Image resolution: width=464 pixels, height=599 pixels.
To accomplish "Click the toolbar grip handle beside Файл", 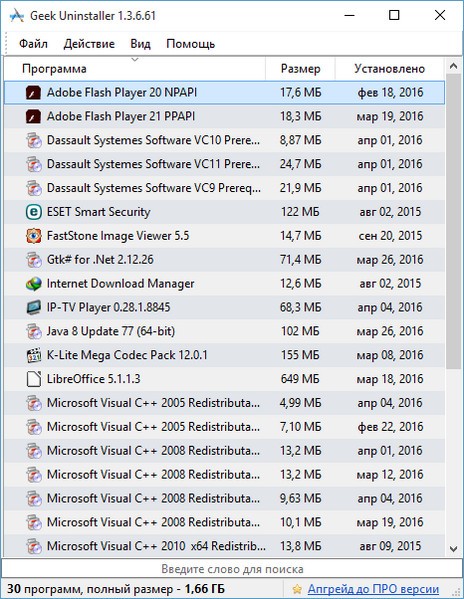I will click(x=6, y=44).
